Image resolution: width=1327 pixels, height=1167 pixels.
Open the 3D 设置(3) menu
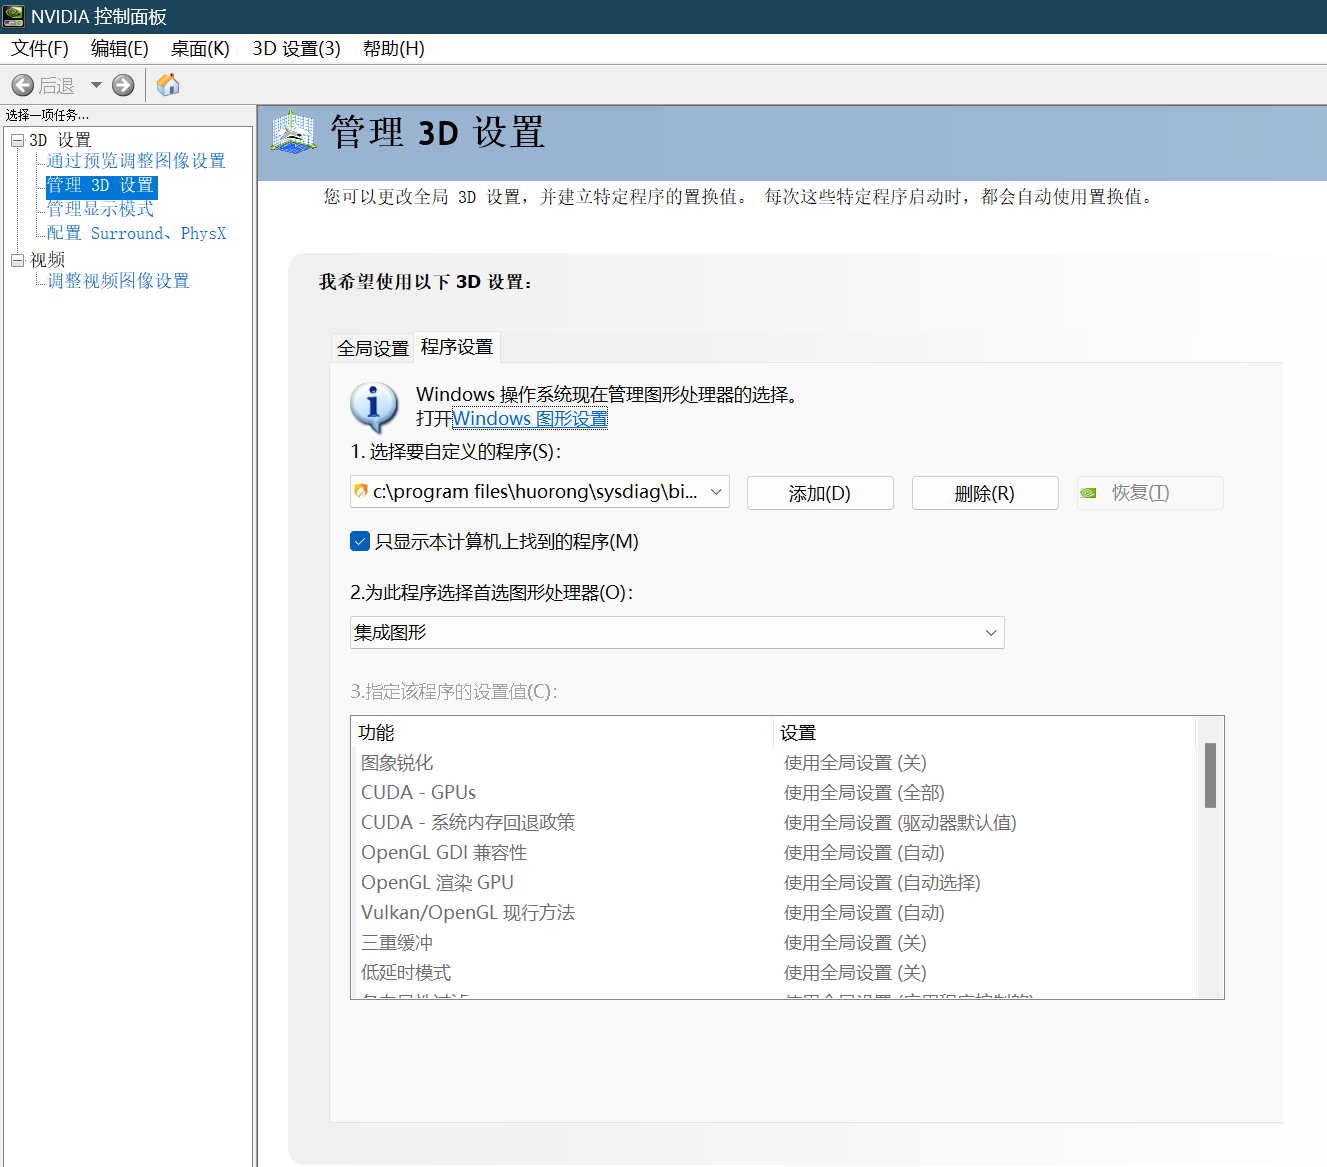click(x=296, y=49)
